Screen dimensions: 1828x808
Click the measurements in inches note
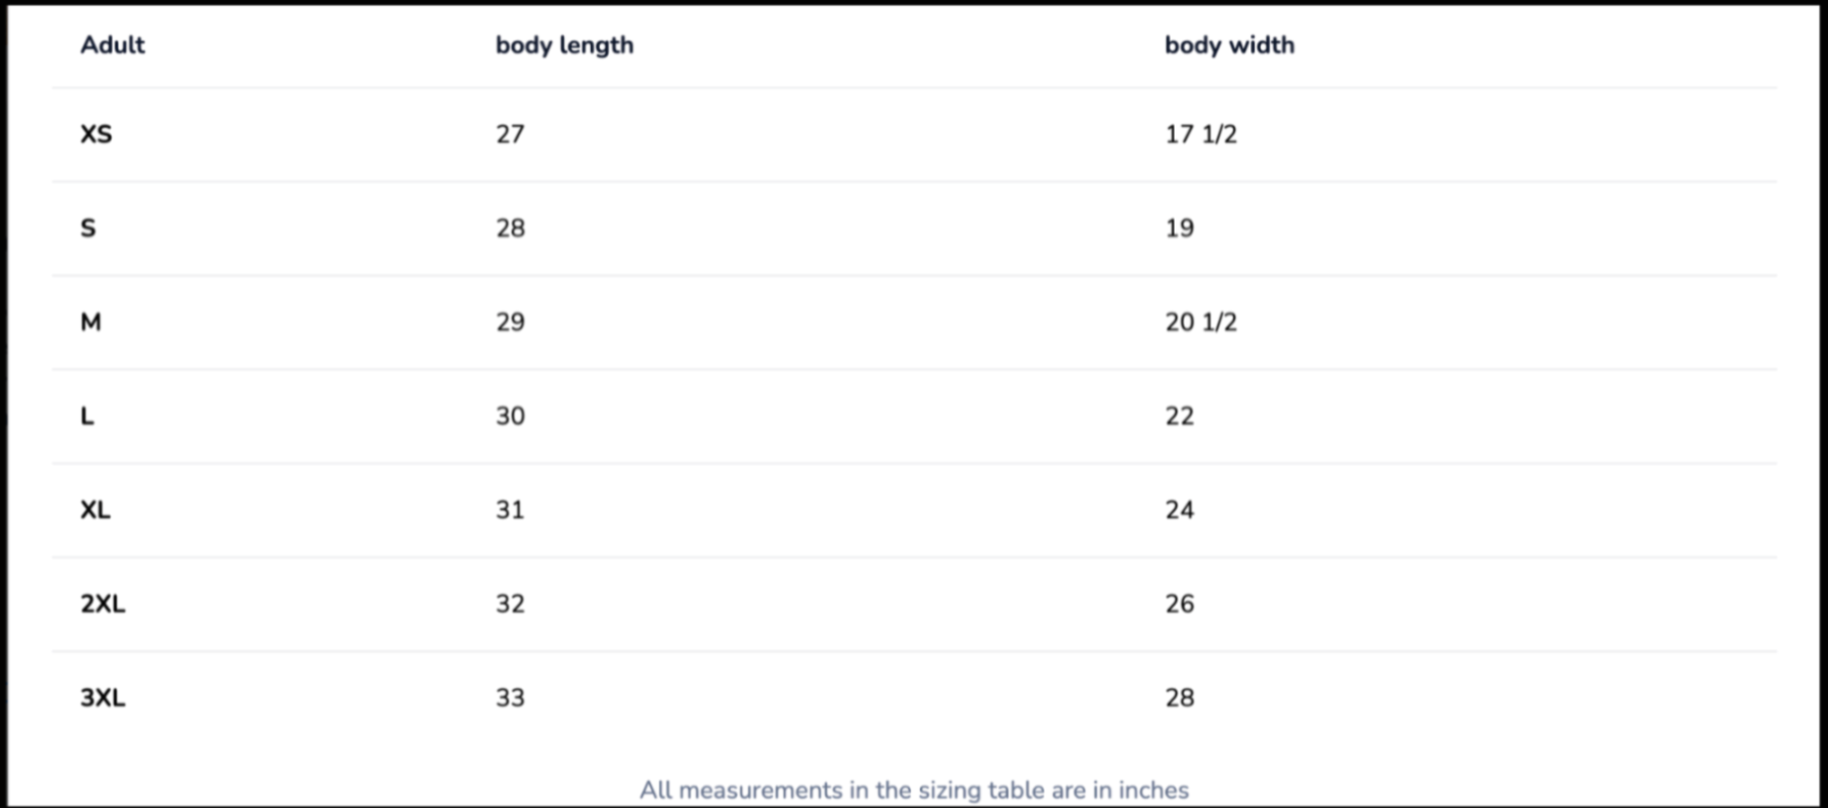click(x=914, y=790)
